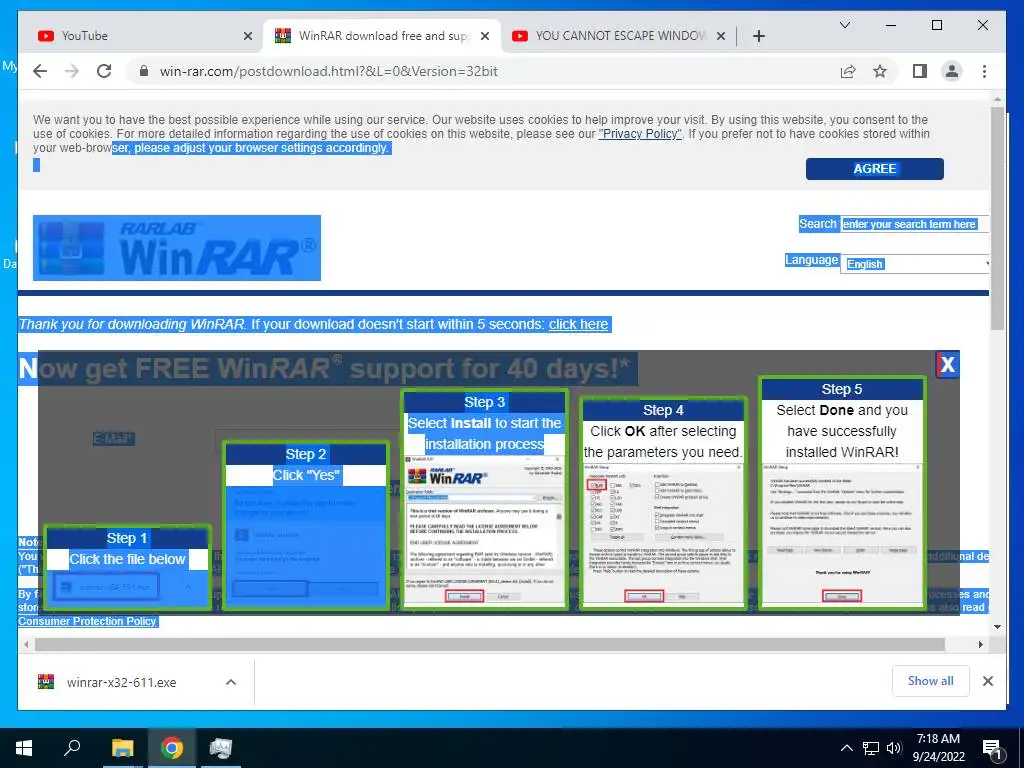Open the tab search chevron

point(844,25)
